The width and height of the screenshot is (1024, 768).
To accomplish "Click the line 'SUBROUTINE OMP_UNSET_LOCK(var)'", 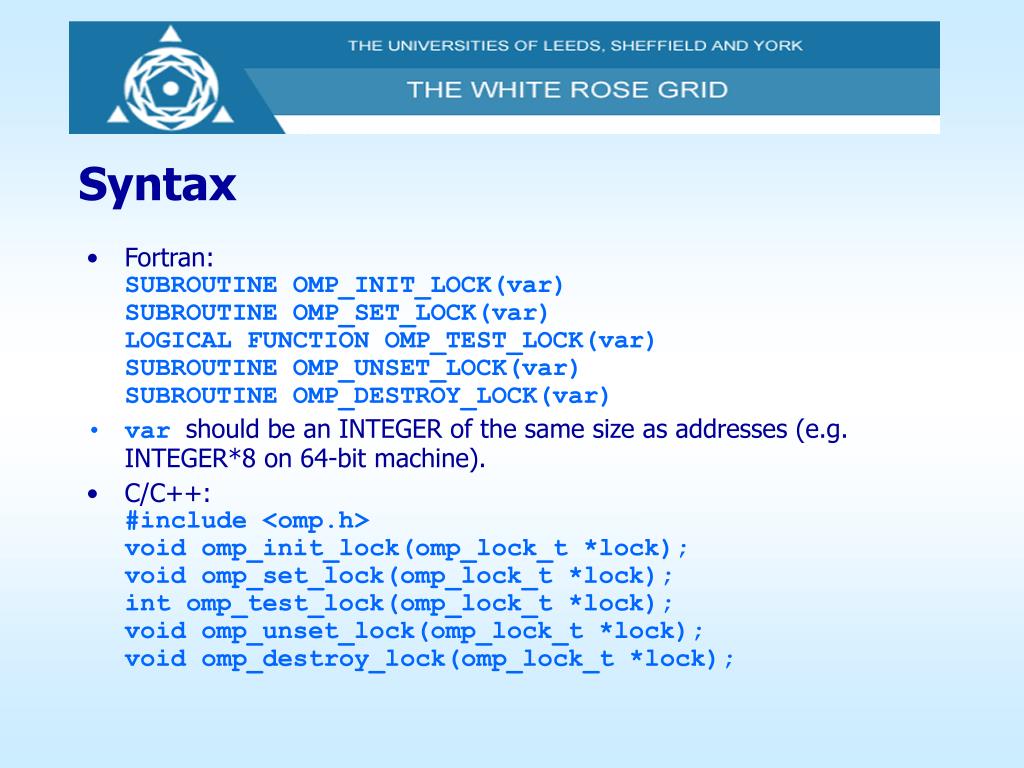I will 352,368.
